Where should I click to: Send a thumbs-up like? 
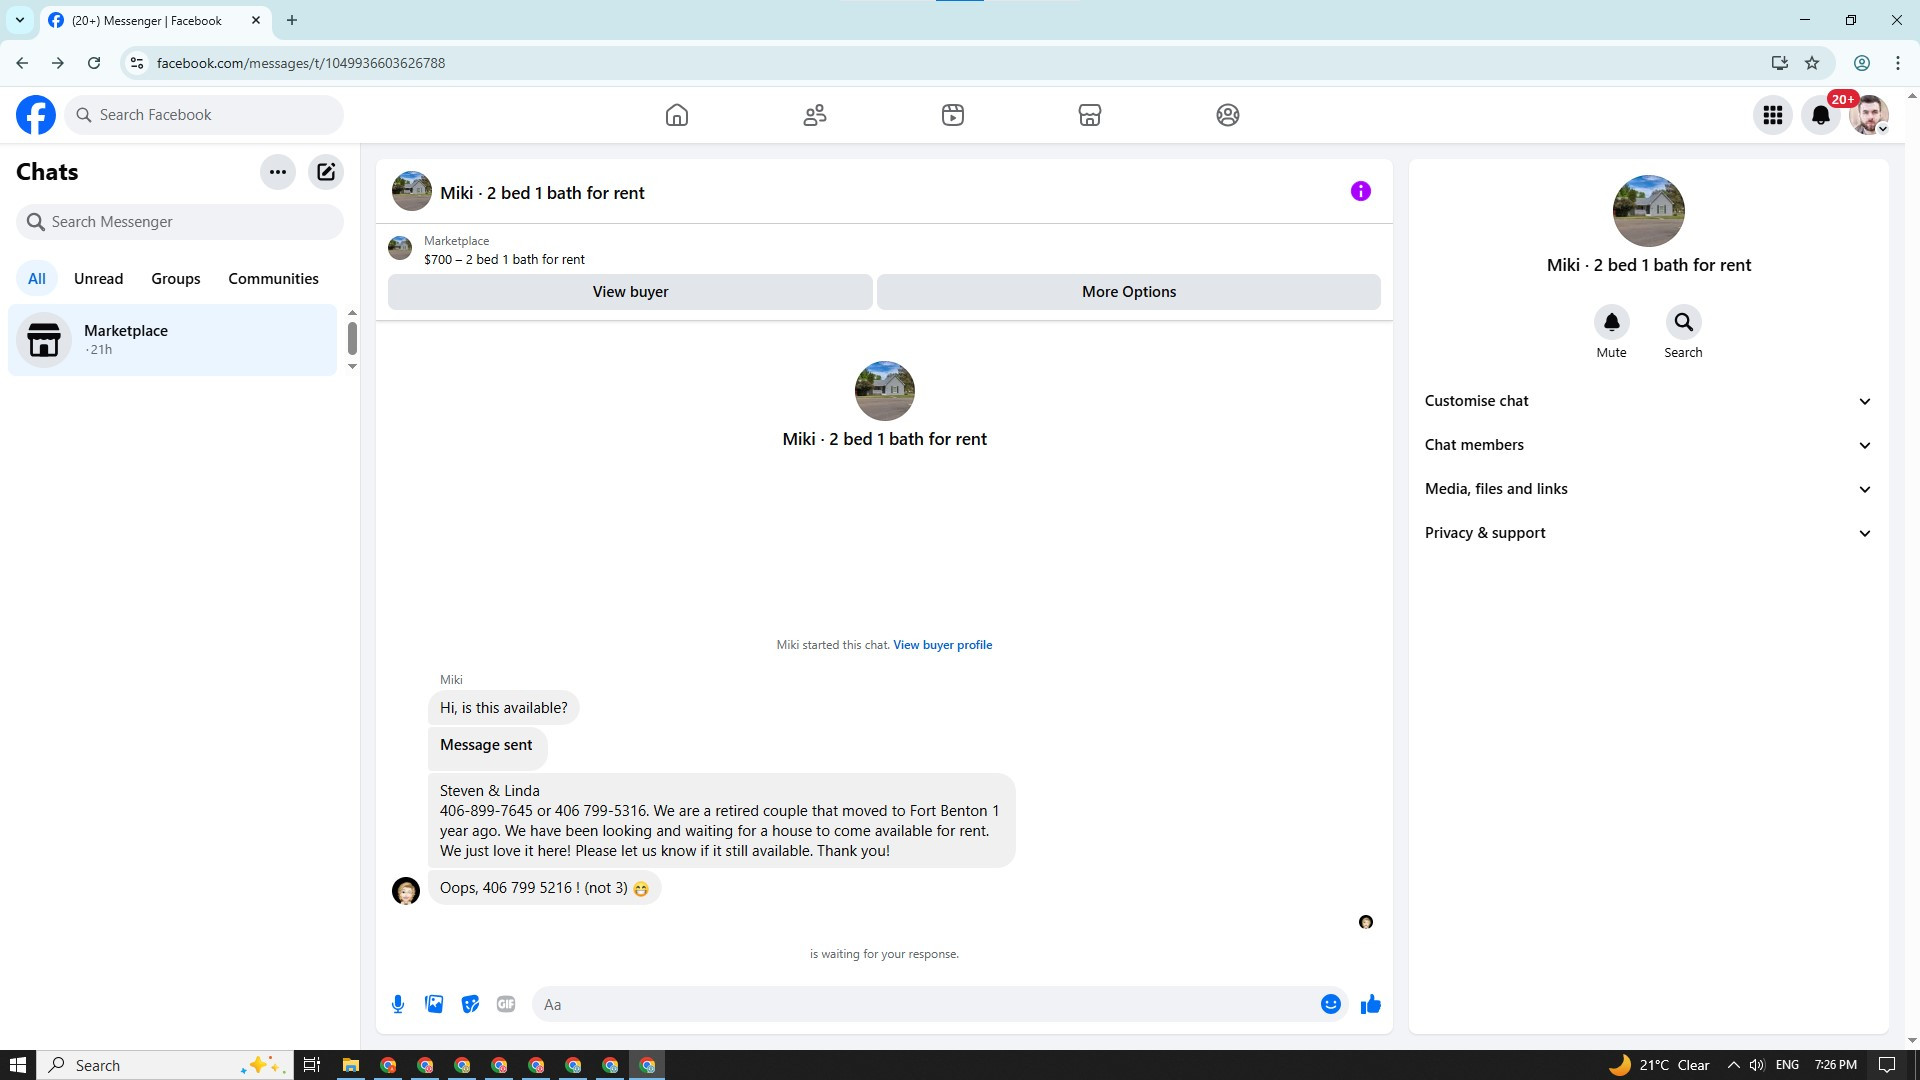pos(1370,1004)
